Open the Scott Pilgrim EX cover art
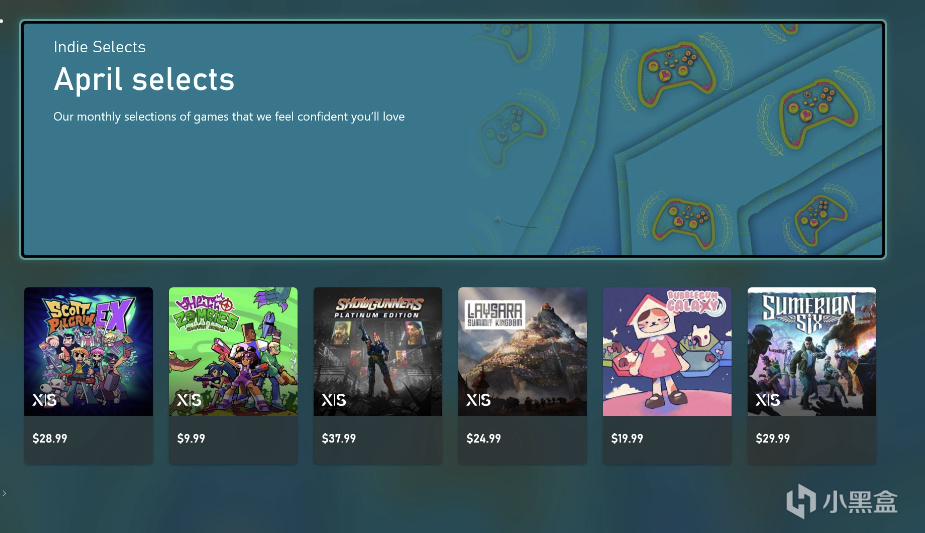925x533 pixels. coord(88,351)
